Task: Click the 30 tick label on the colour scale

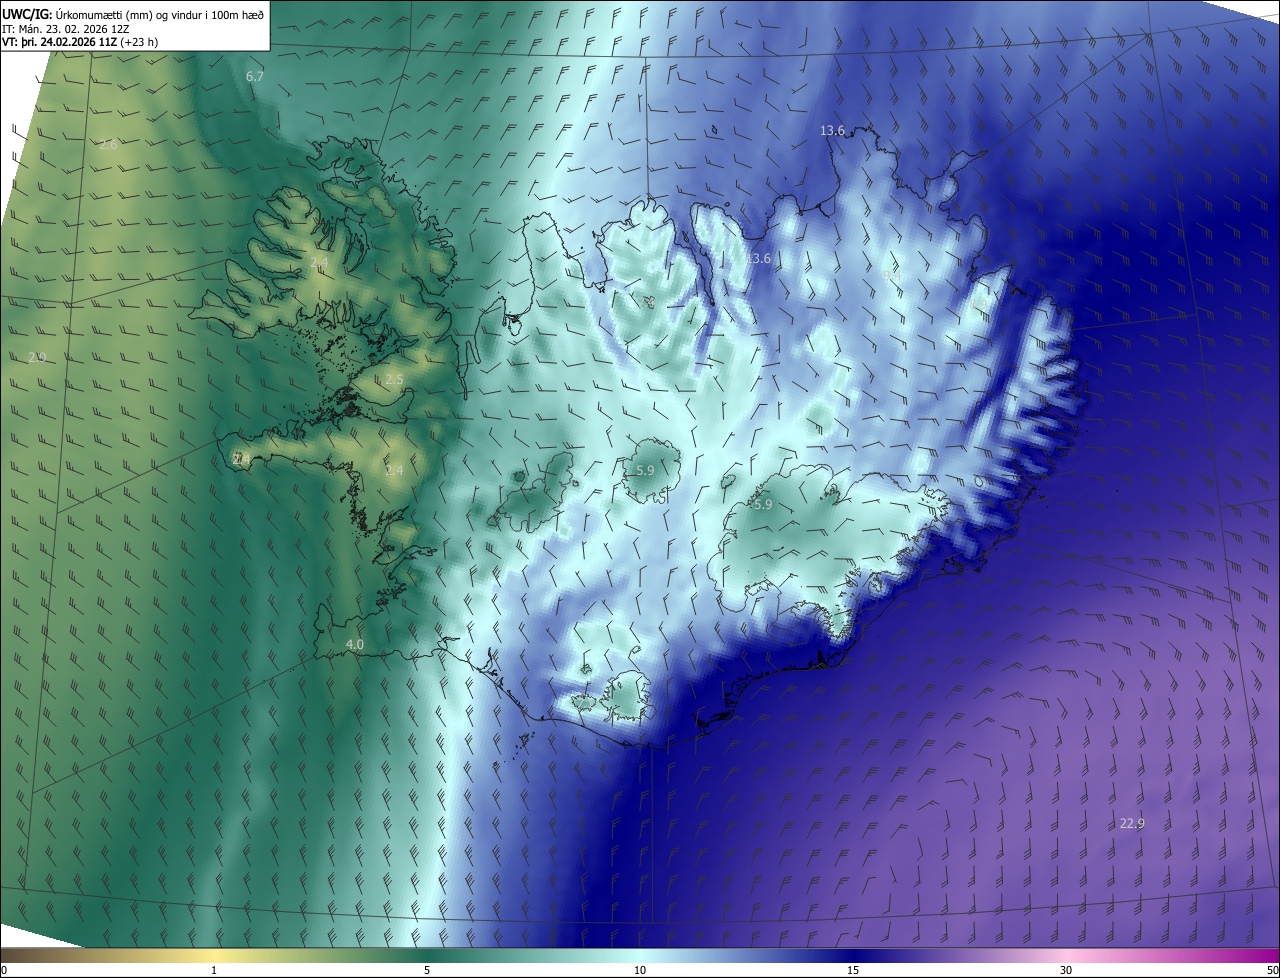Action: click(1066, 971)
